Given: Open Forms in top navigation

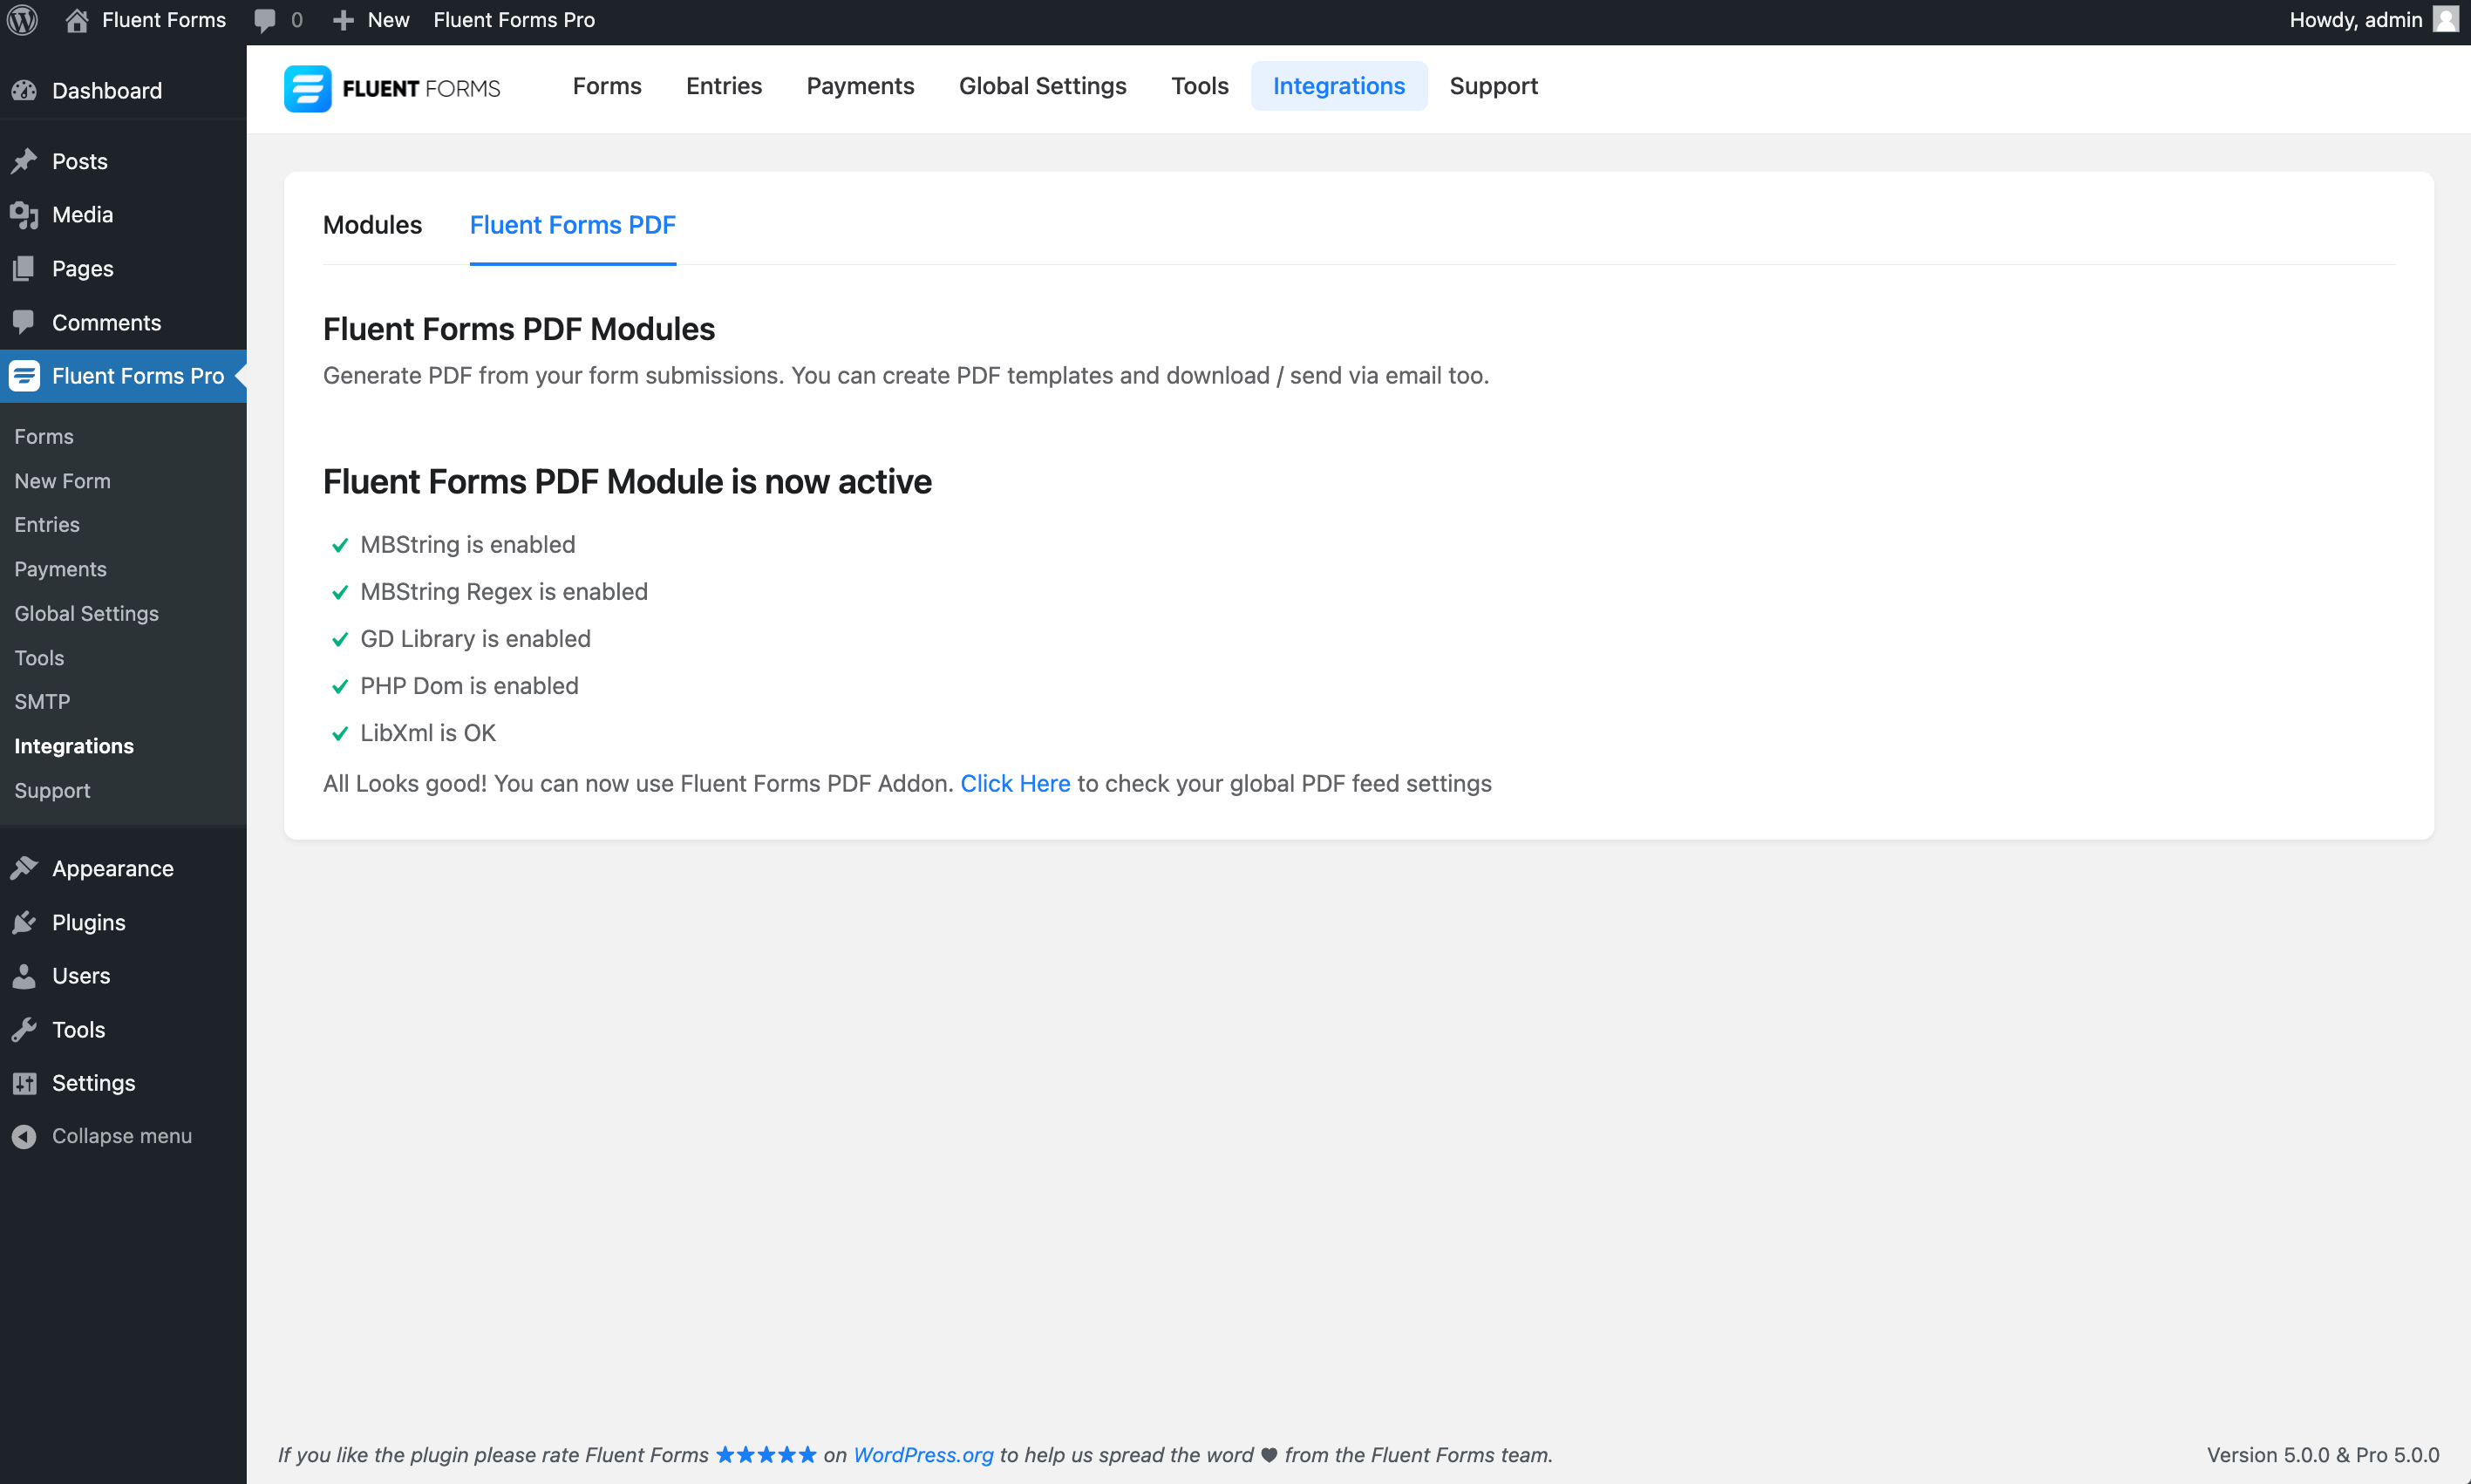Looking at the screenshot, I should point(607,86).
